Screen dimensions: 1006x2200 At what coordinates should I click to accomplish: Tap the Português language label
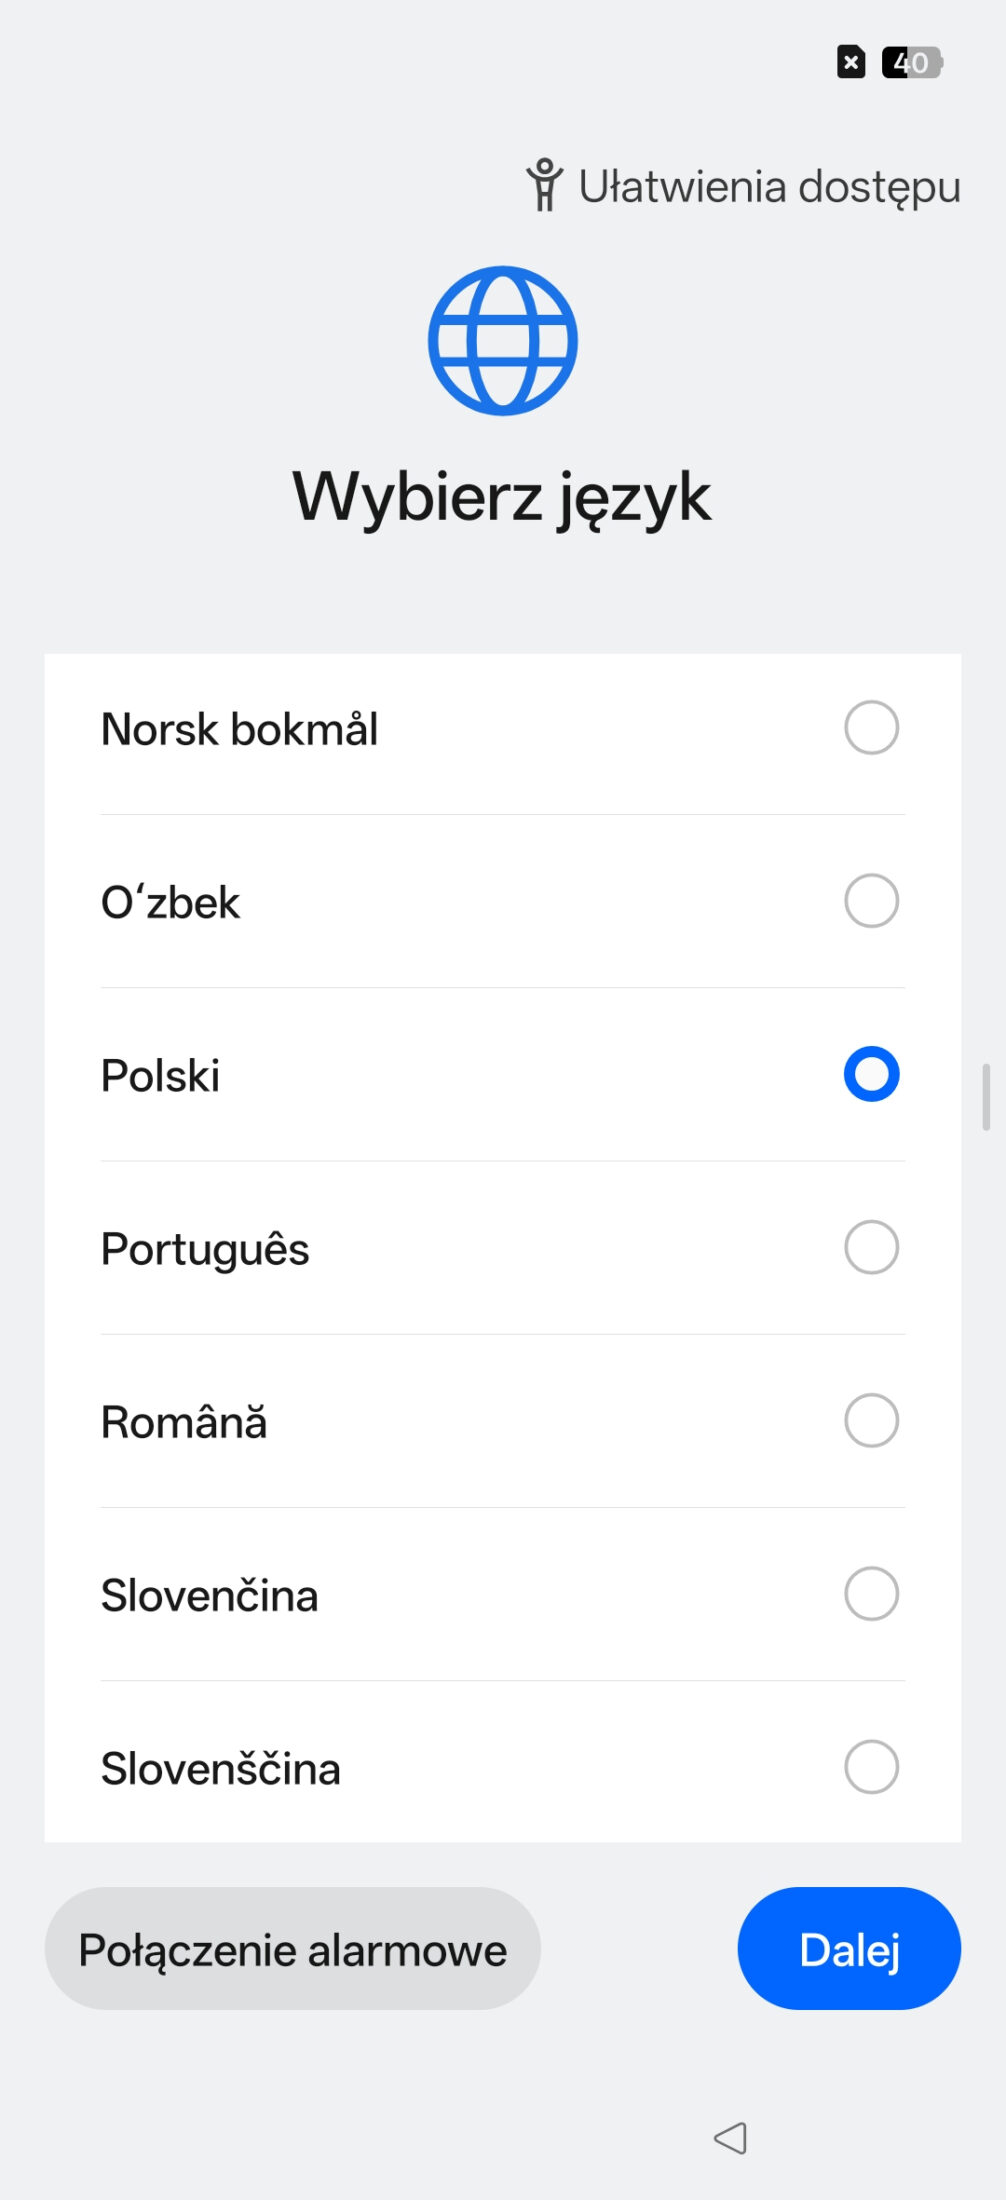pyautogui.click(x=205, y=1249)
